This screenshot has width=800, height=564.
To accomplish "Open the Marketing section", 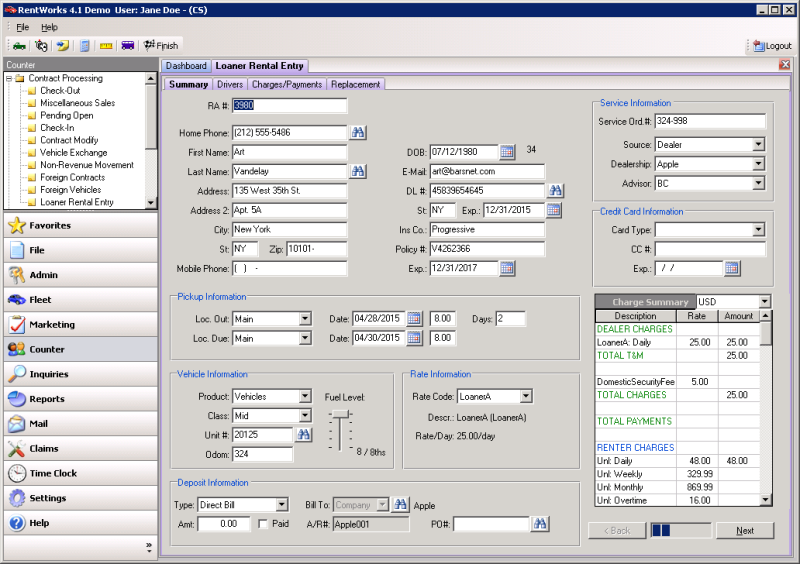I will coord(81,324).
